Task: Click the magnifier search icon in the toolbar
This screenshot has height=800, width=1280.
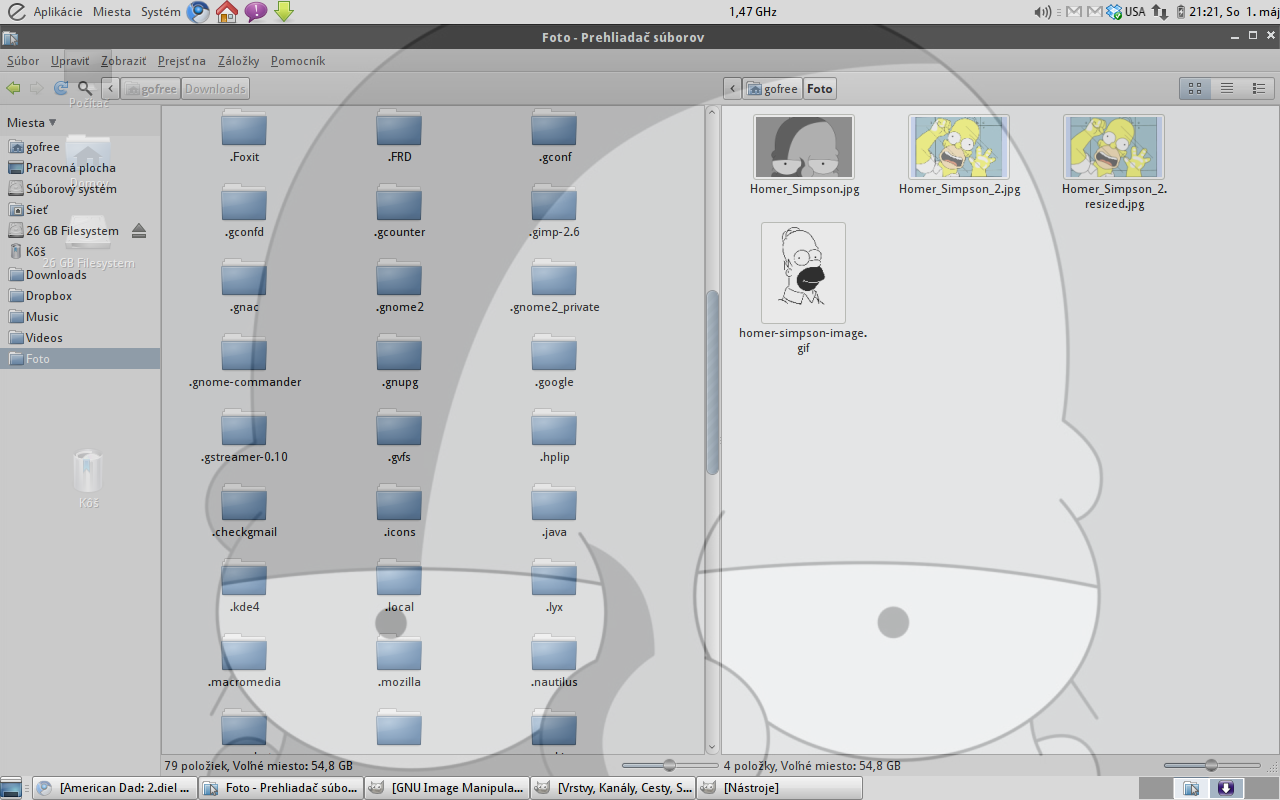Action: coord(85,88)
